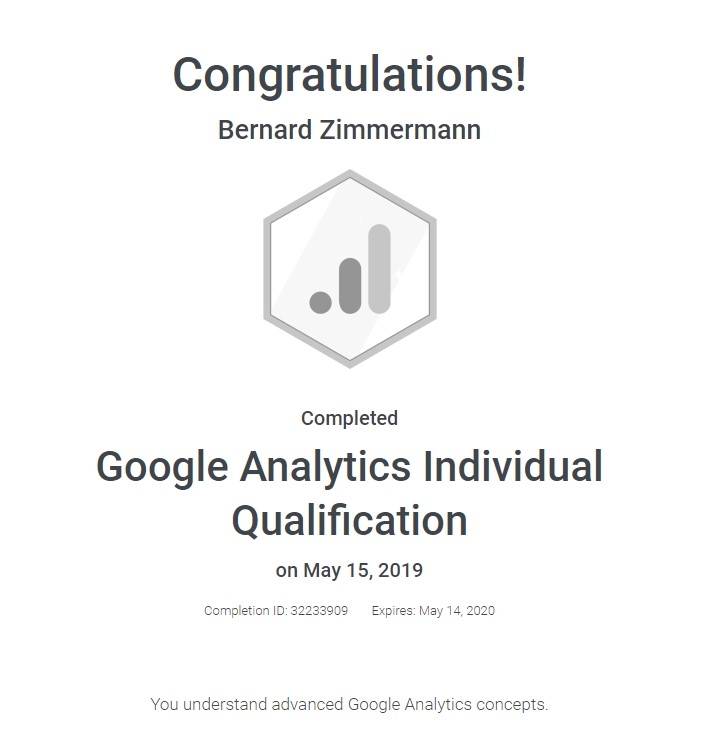This screenshot has height=744, width=704.
Task: Click the word Analytics in large title
Action: tap(325, 467)
